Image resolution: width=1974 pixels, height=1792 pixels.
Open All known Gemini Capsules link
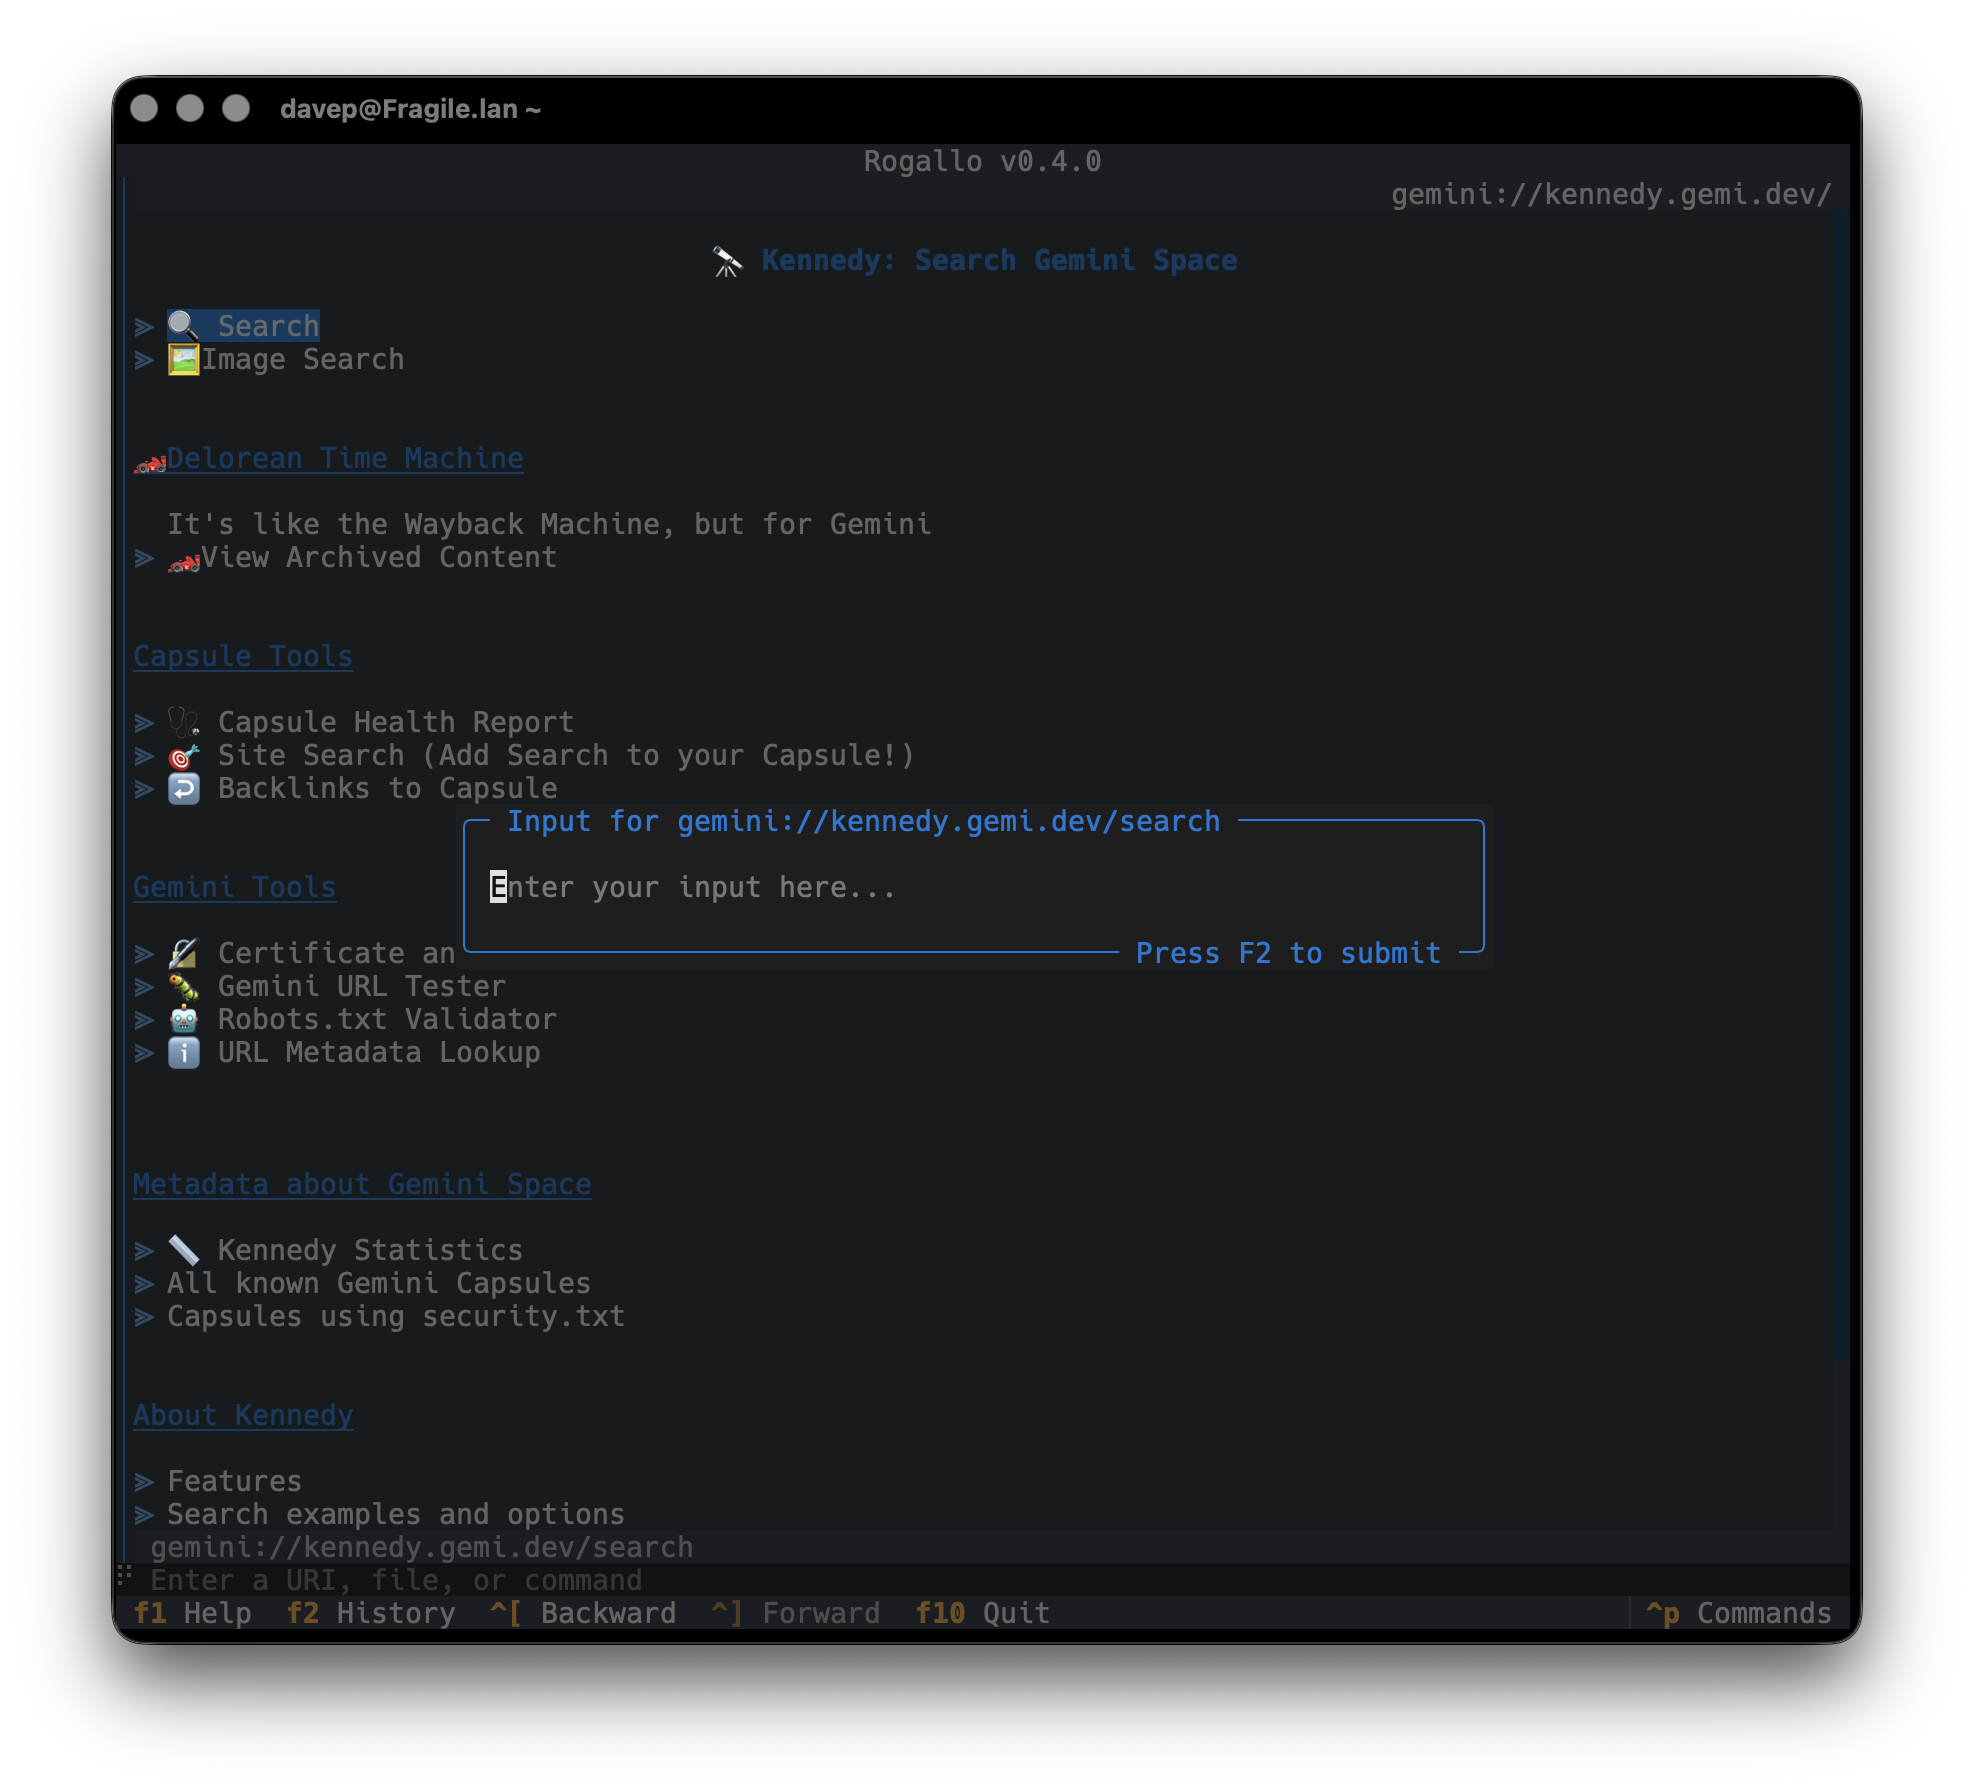click(x=379, y=1283)
